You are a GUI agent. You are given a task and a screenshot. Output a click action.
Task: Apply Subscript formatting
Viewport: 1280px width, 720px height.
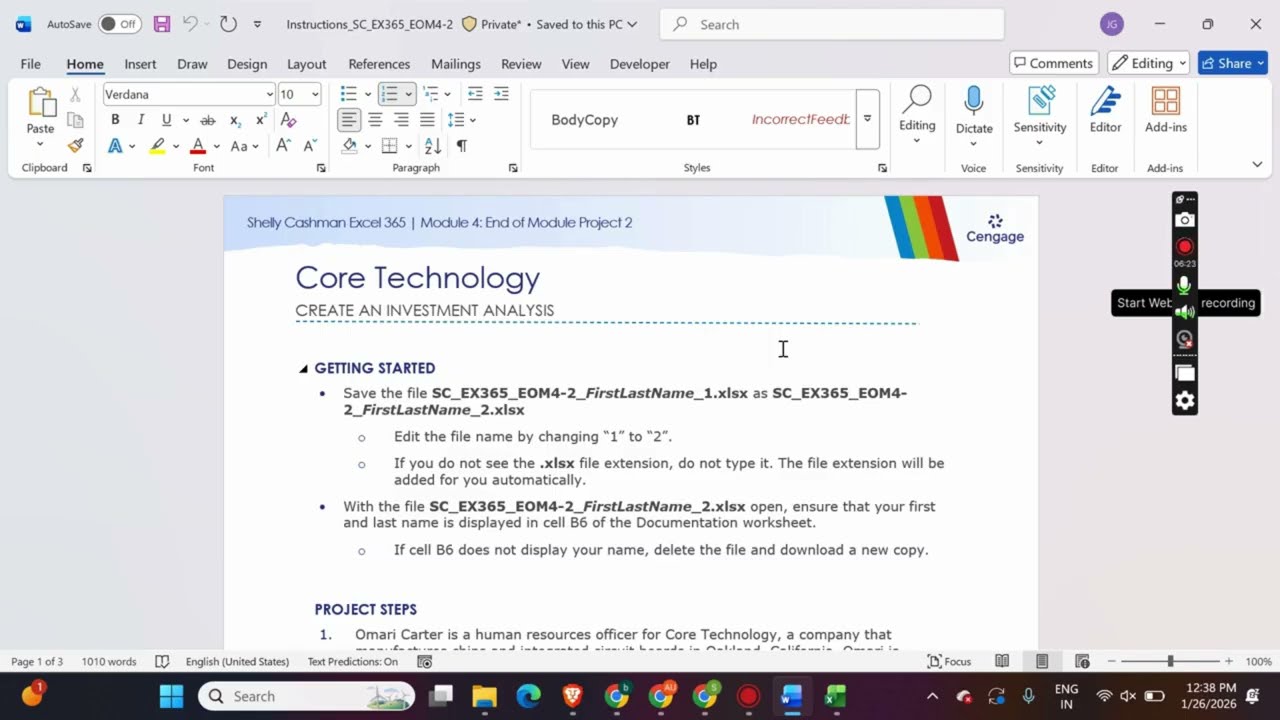[235, 120]
